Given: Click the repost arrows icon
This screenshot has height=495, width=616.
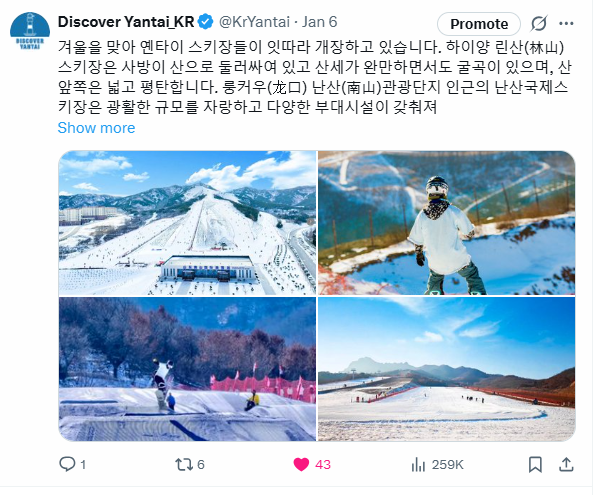Looking at the screenshot, I should tap(184, 464).
